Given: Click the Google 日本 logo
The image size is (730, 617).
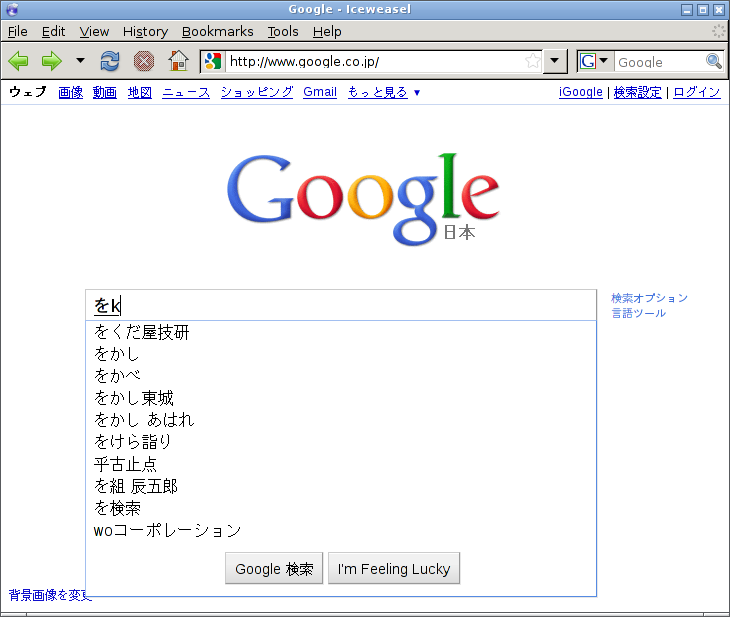Looking at the screenshot, I should 363,199.
